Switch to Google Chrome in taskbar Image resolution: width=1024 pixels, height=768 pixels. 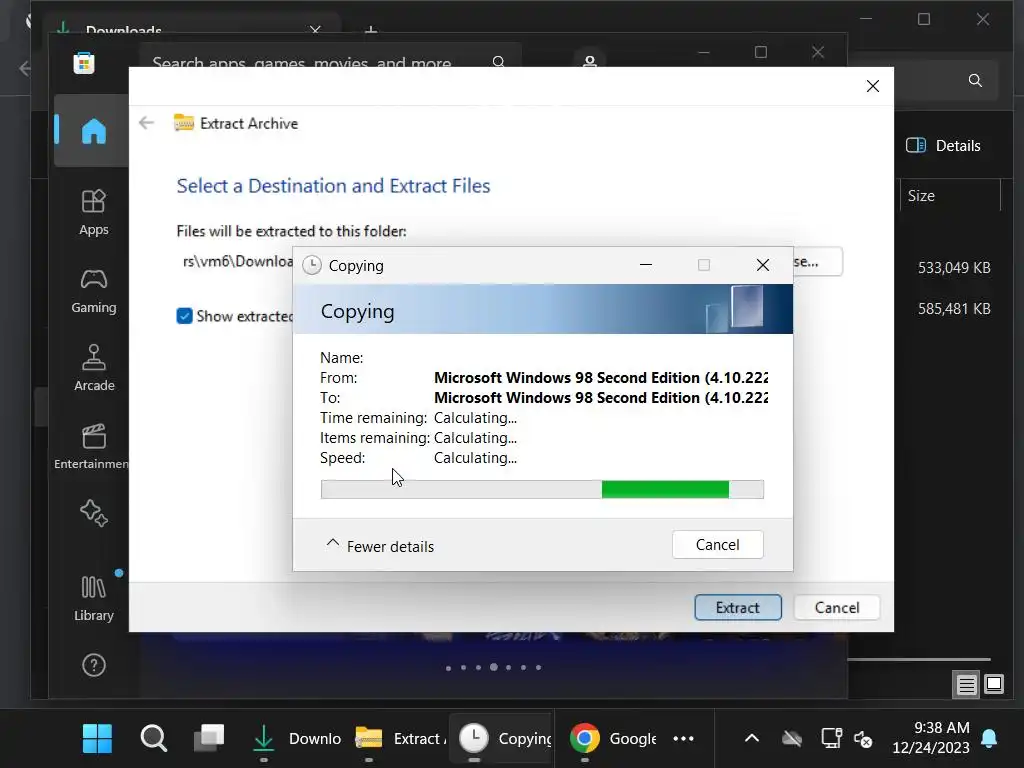pyautogui.click(x=612, y=738)
